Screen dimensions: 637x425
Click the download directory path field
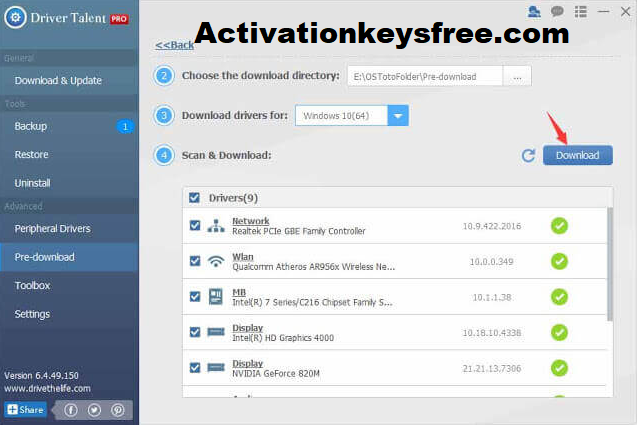click(x=425, y=76)
